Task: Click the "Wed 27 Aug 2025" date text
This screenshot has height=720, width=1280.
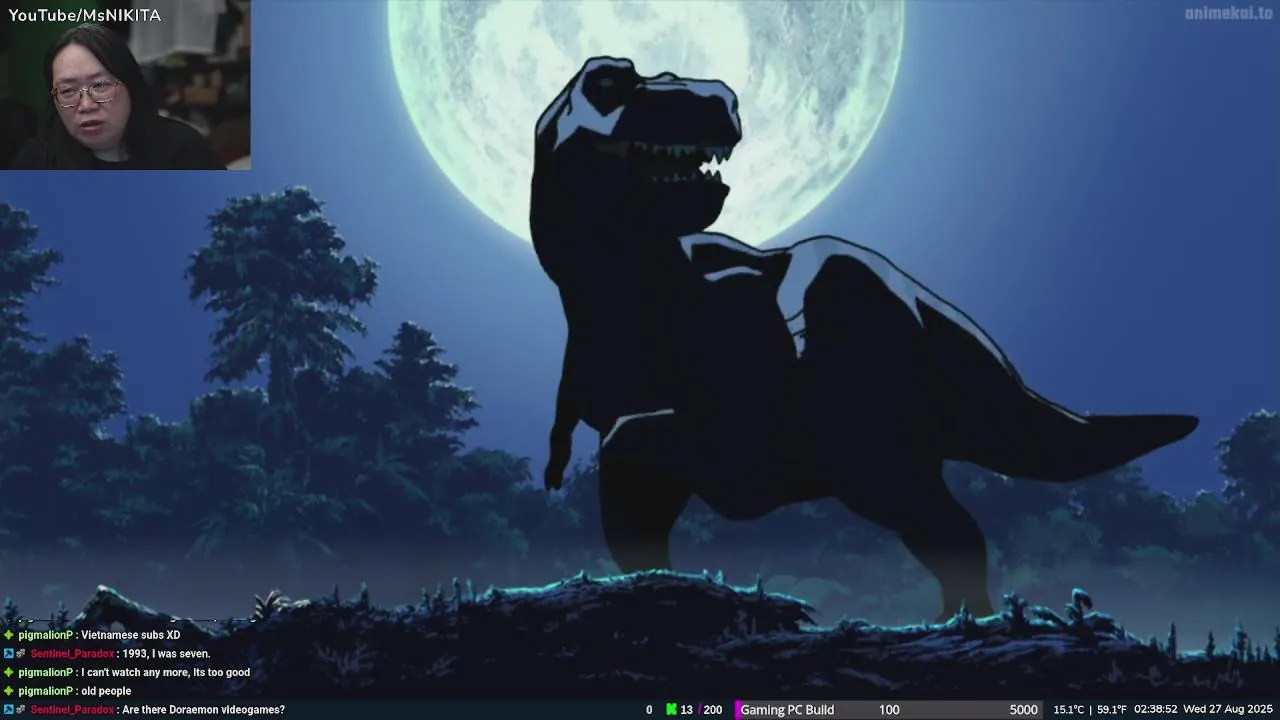Action: (1228, 710)
